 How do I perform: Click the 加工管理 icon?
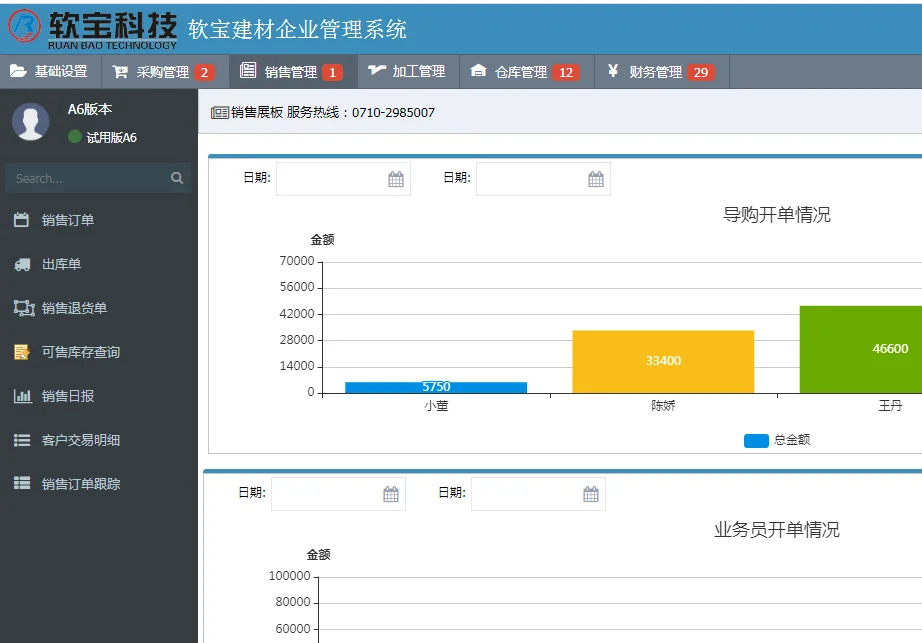(377, 71)
